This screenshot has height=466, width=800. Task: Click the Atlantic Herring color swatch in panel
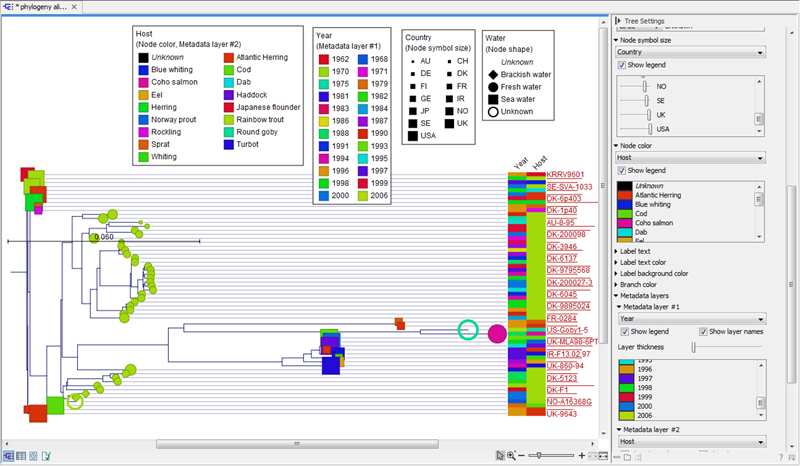click(x=623, y=194)
